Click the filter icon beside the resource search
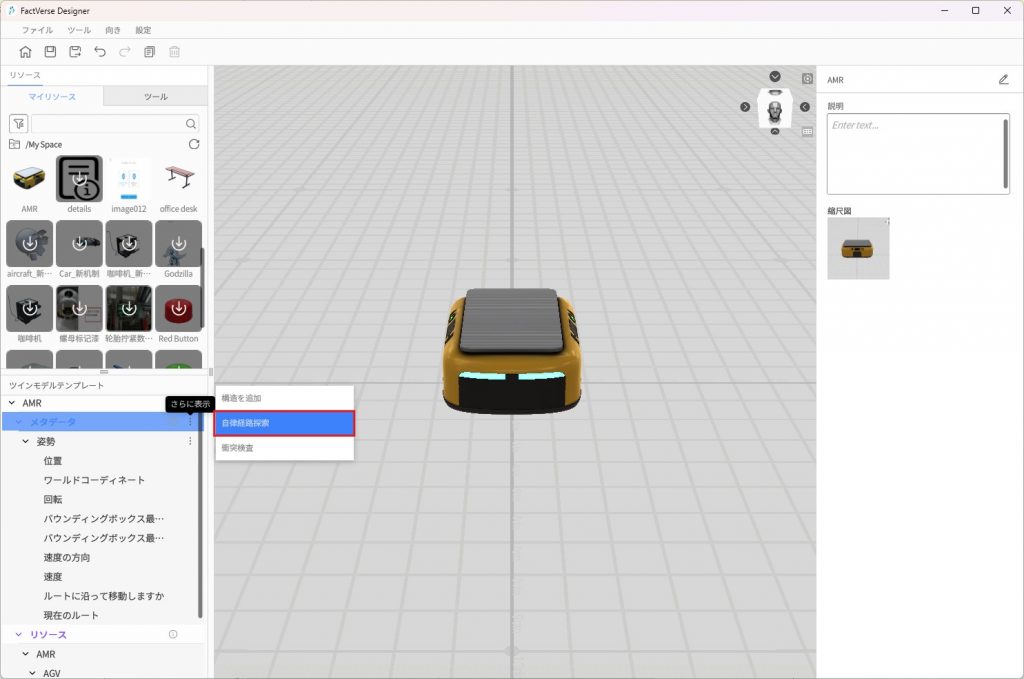The width and height of the screenshot is (1024, 679). (18, 124)
